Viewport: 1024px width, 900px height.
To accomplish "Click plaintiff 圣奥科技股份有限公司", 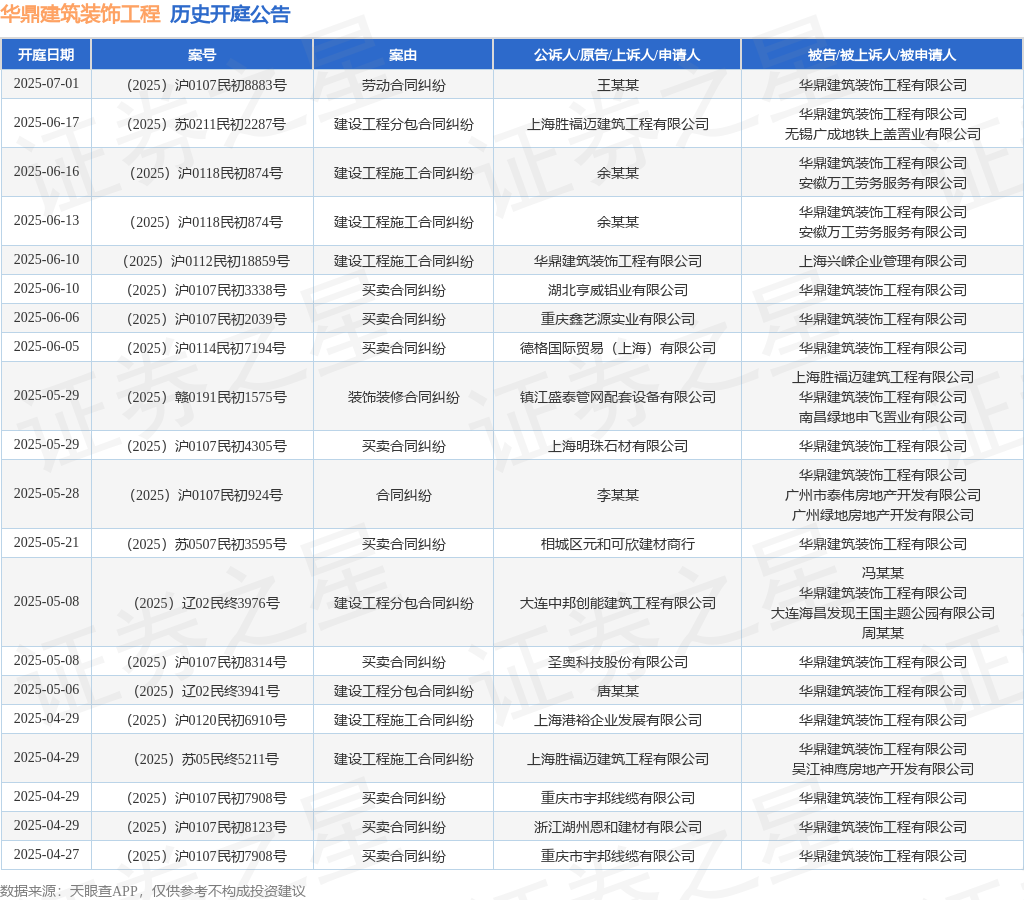I will 618,662.
